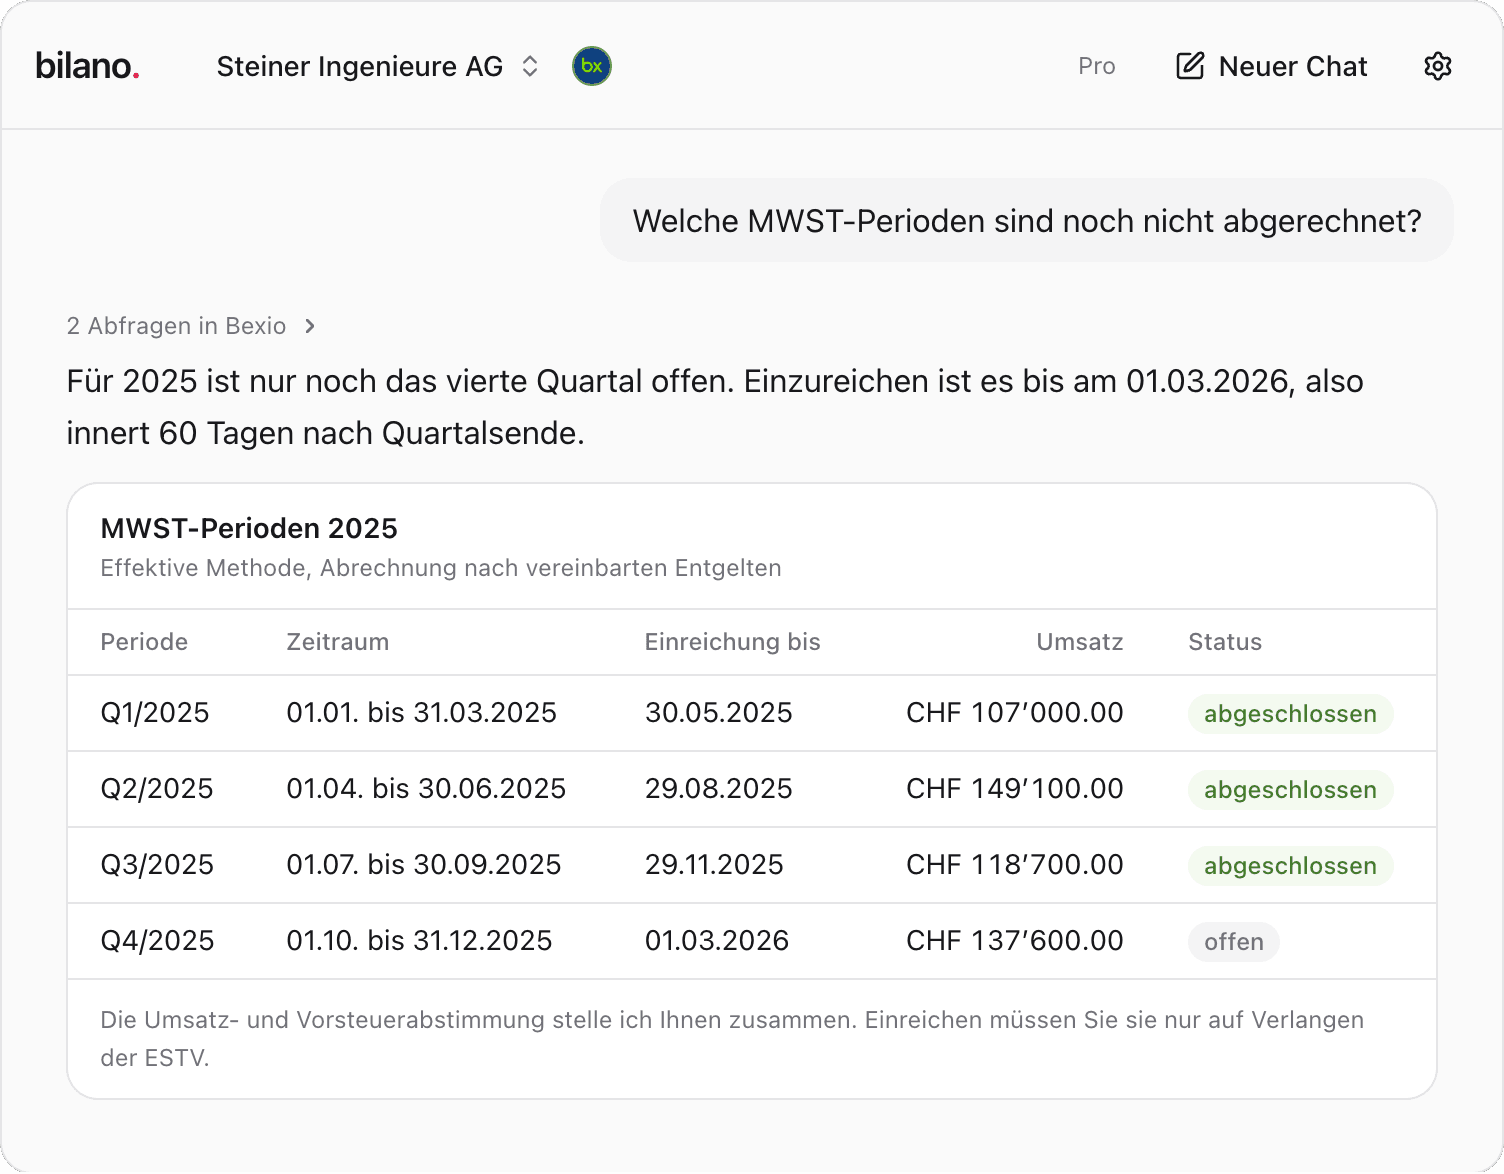This screenshot has height=1174, width=1504.
Task: Click the Status column header
Action: click(x=1225, y=642)
